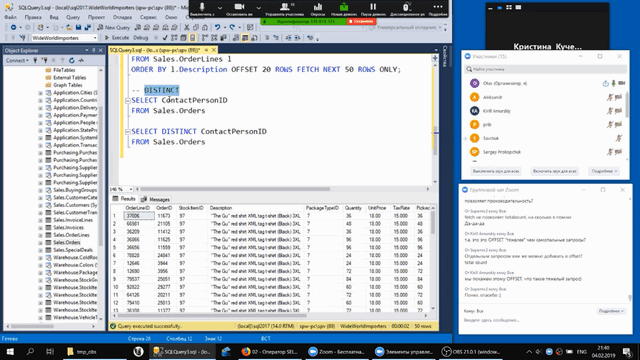
Task: Click the parse query checkmark icon
Action: 165,38
